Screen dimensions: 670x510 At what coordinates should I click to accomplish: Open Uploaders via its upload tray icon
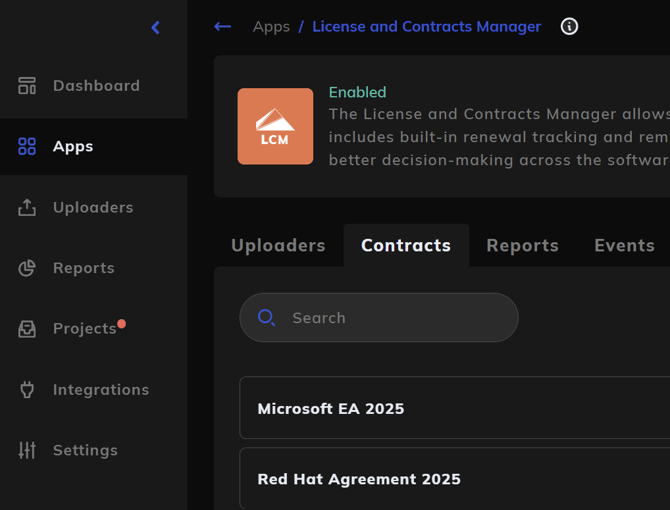coord(27,208)
